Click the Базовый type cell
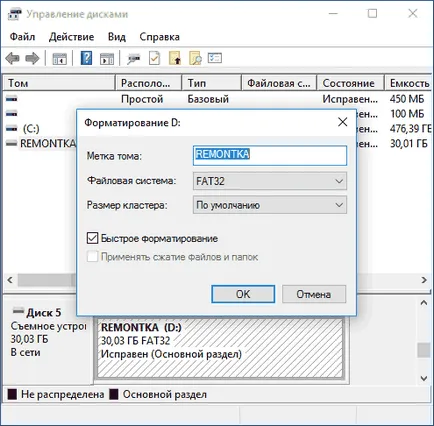Viewport: 434px width, 426px height. (208, 99)
